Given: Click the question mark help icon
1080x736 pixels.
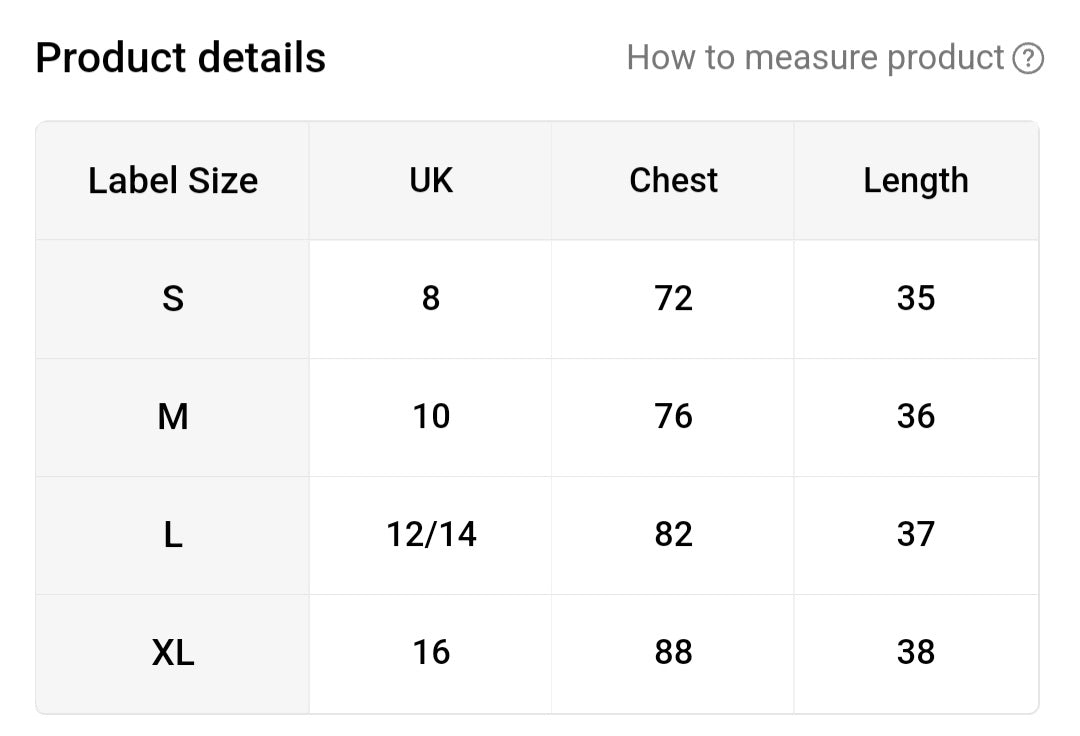Looking at the screenshot, I should 1028,59.
